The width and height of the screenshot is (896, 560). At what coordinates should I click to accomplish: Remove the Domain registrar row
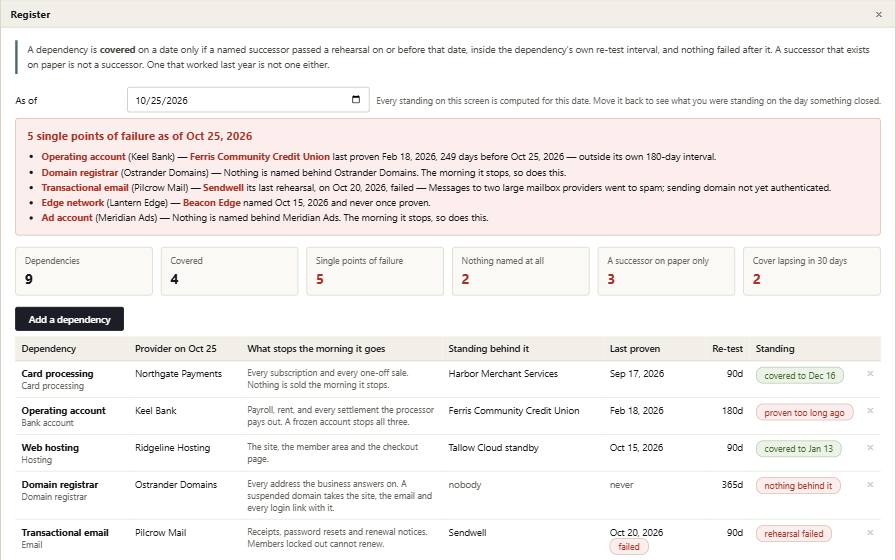870,485
